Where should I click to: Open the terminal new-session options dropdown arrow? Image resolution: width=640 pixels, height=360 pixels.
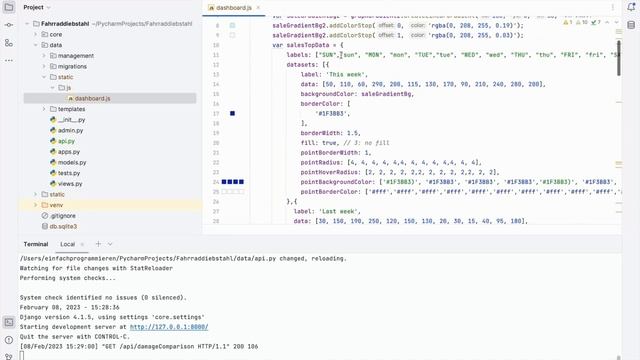point(110,244)
